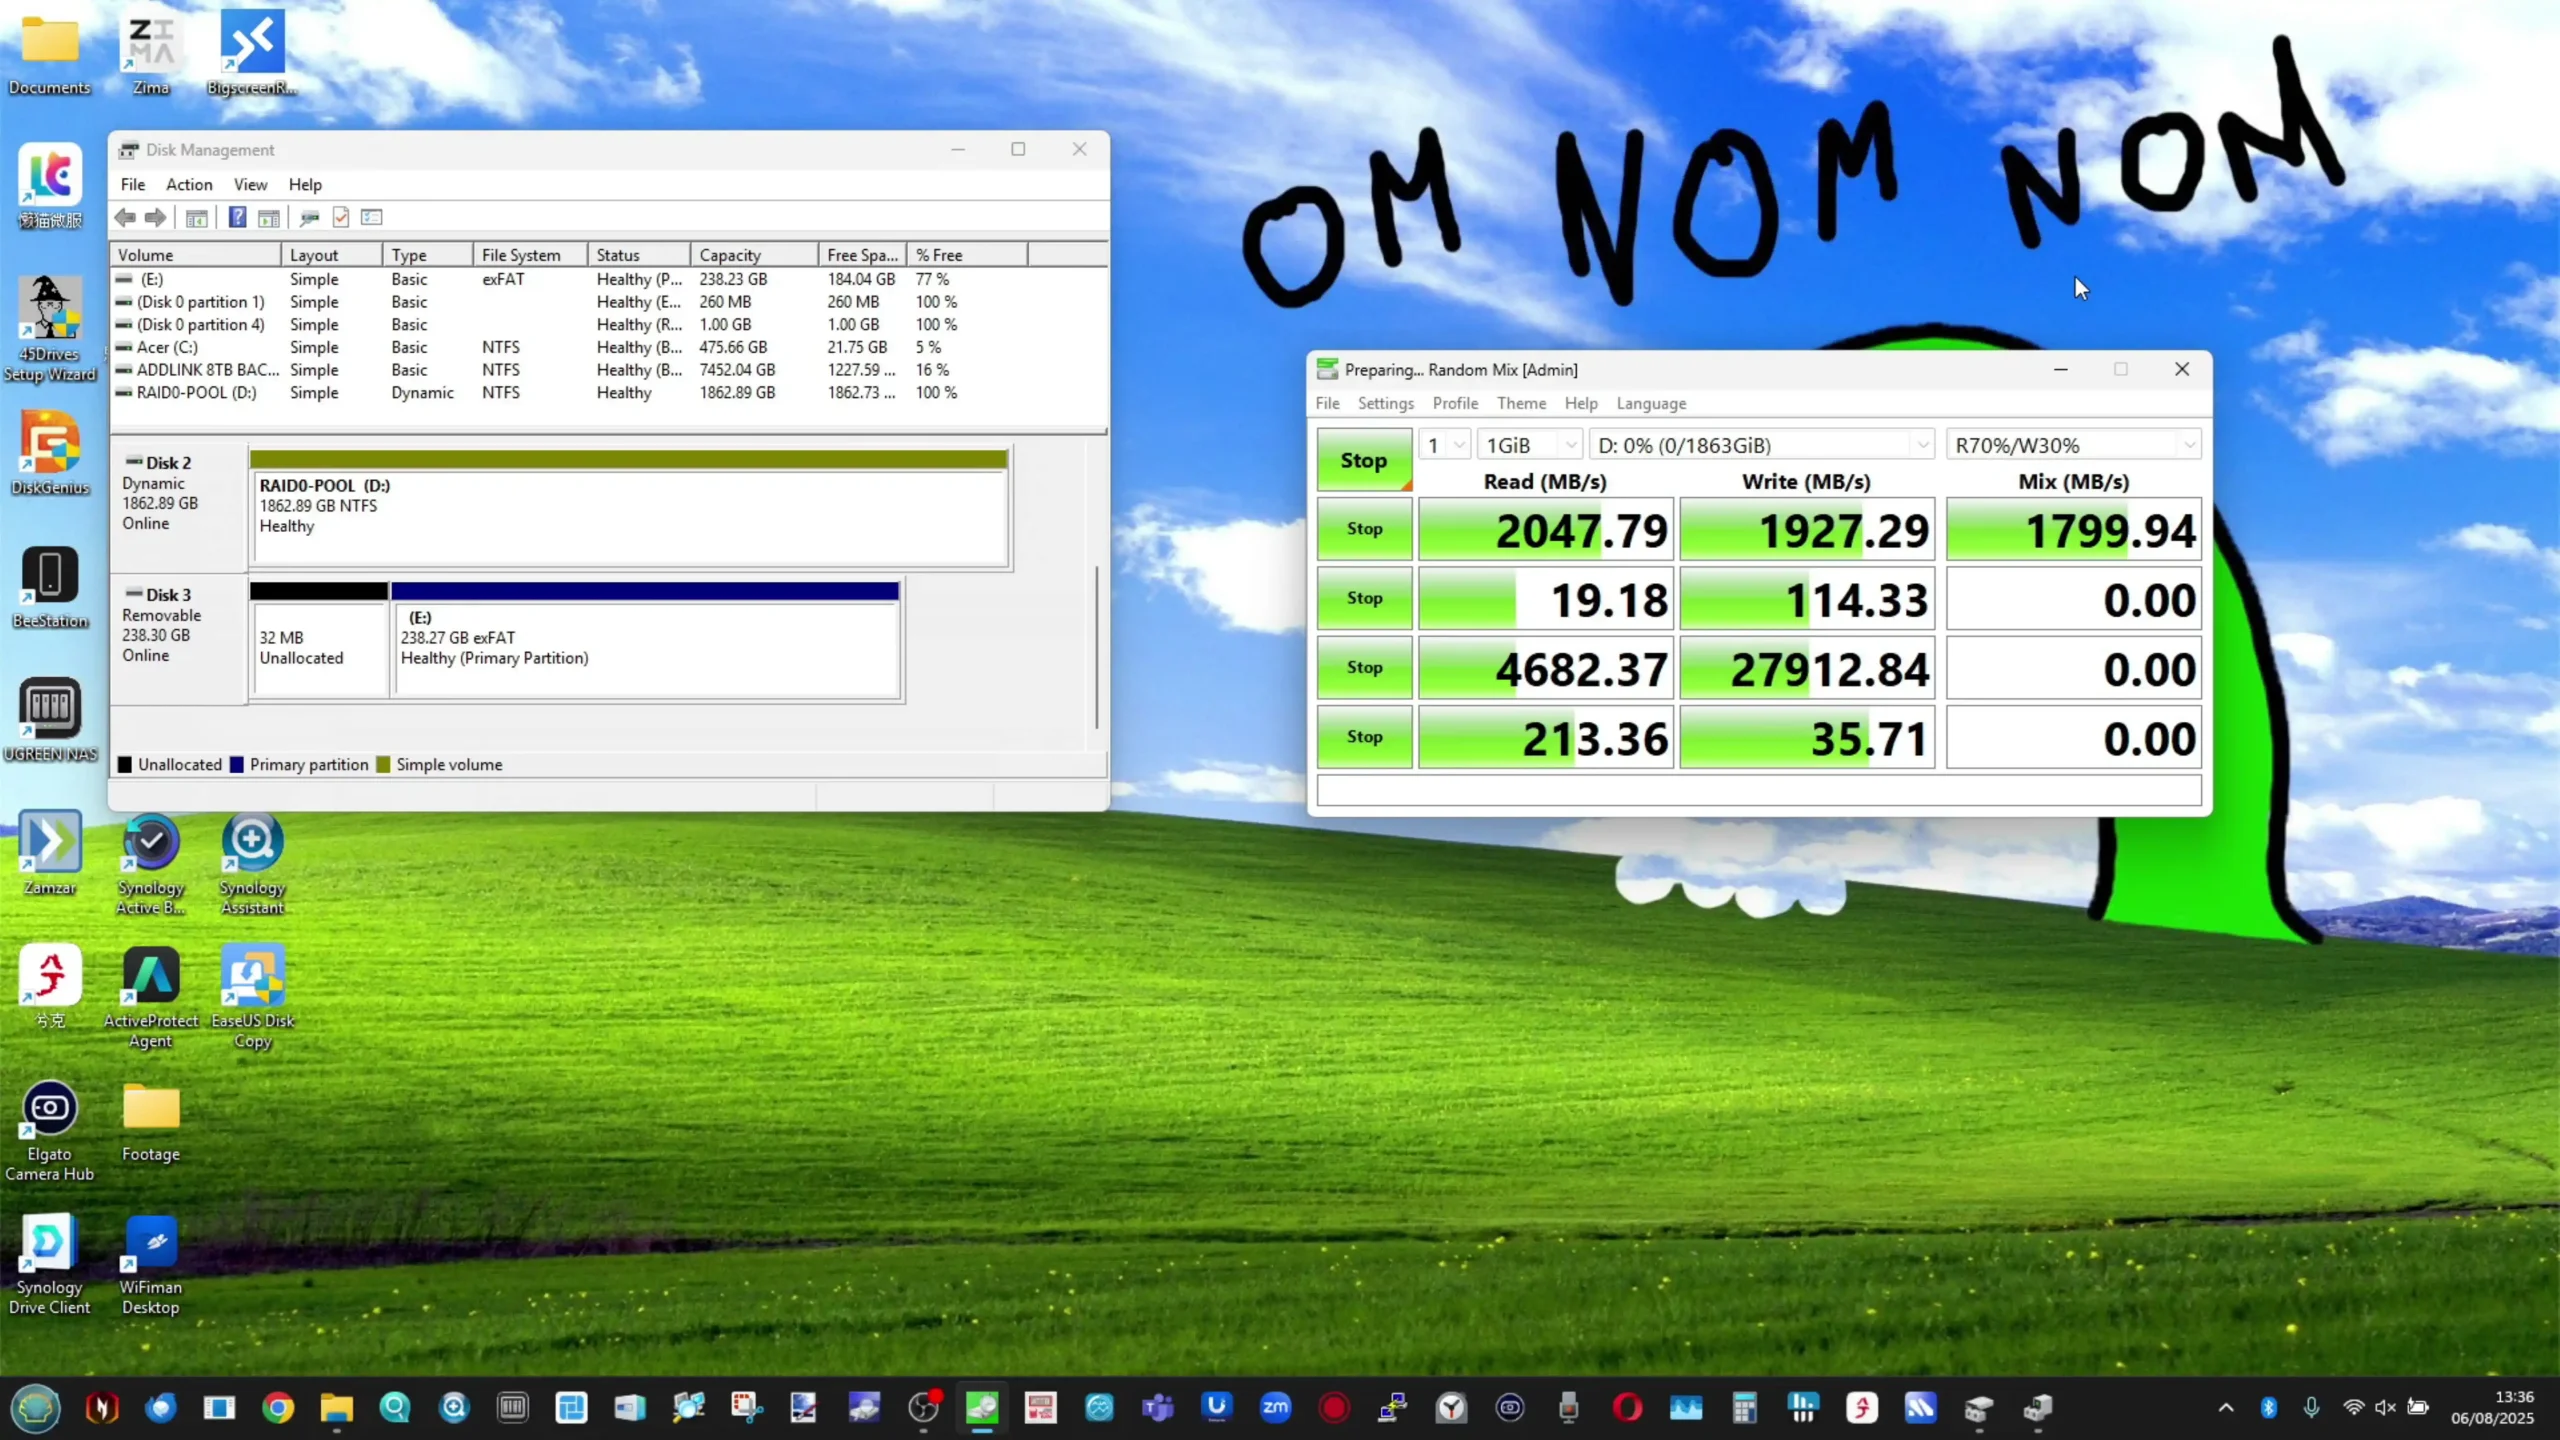Stop the test row showing 4682.37 read
Image resolution: width=2560 pixels, height=1440 pixels.
1364,668
